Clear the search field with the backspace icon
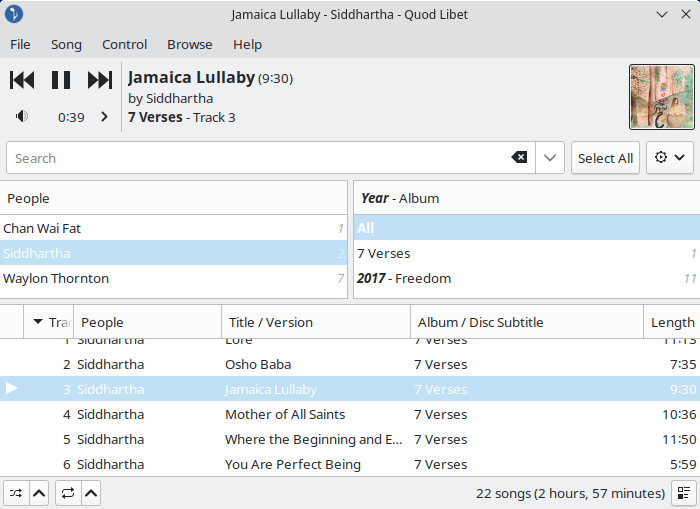The image size is (700, 509). point(519,157)
